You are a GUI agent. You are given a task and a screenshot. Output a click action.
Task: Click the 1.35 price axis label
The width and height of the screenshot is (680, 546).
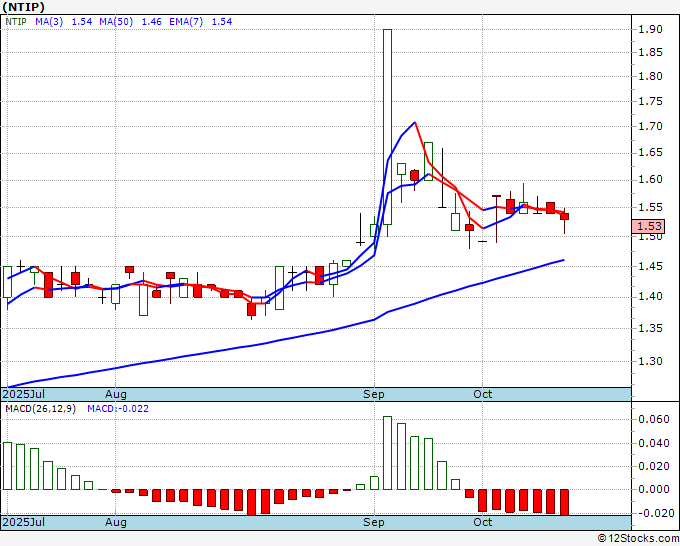pyautogui.click(x=650, y=328)
